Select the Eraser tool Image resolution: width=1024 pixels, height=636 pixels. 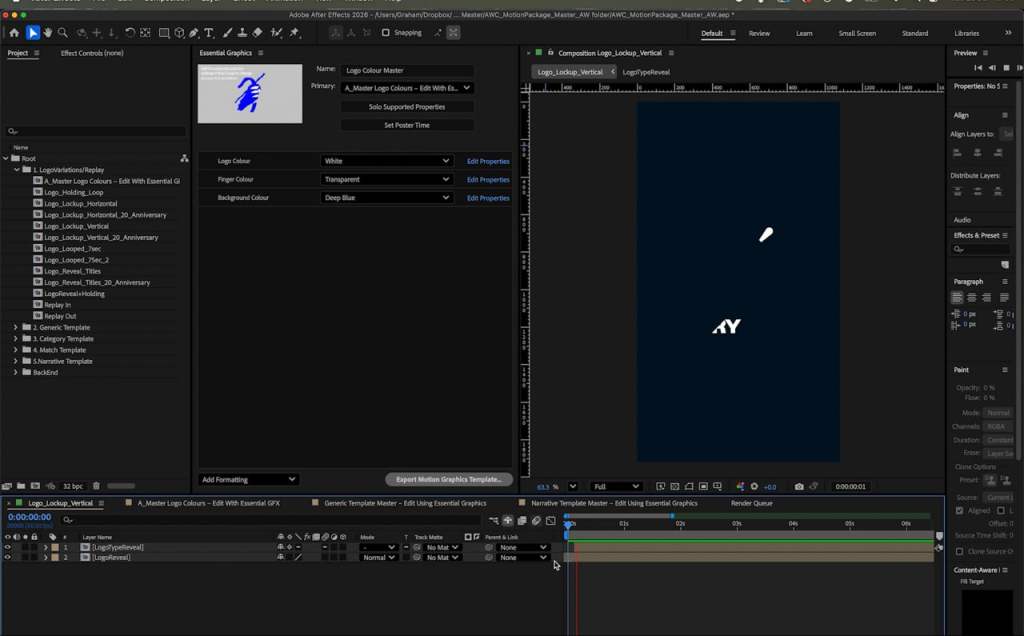point(257,33)
